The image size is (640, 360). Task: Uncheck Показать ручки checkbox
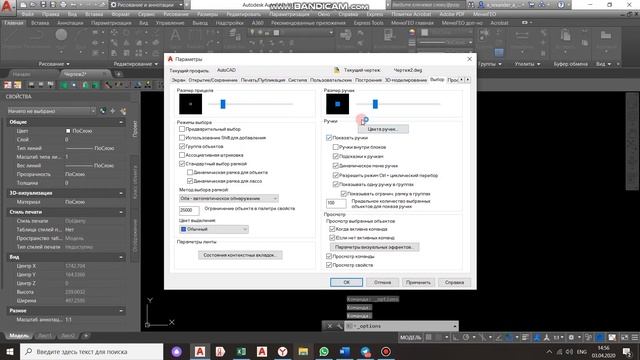click(x=329, y=138)
